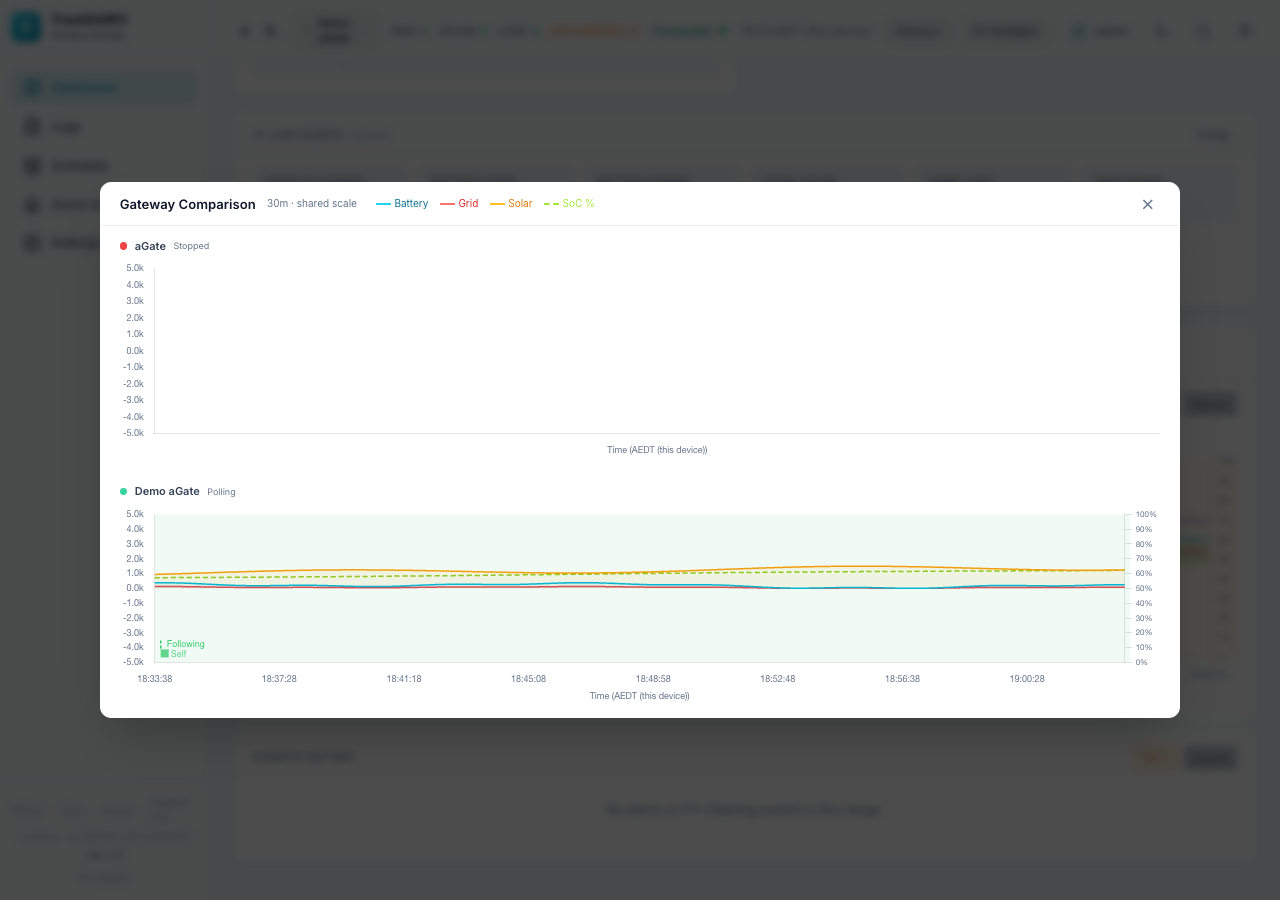
Task: Close the Gateway Comparison dialog
Action: (x=1147, y=204)
